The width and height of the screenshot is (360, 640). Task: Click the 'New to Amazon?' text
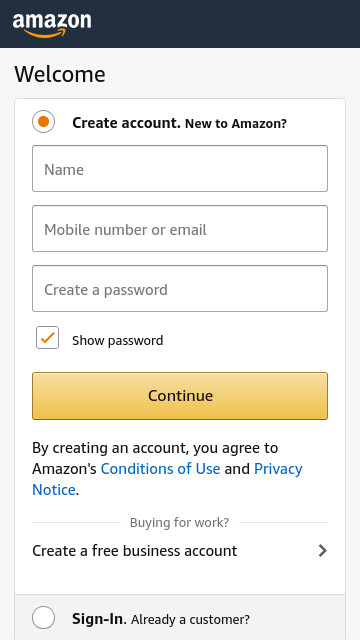(x=236, y=124)
